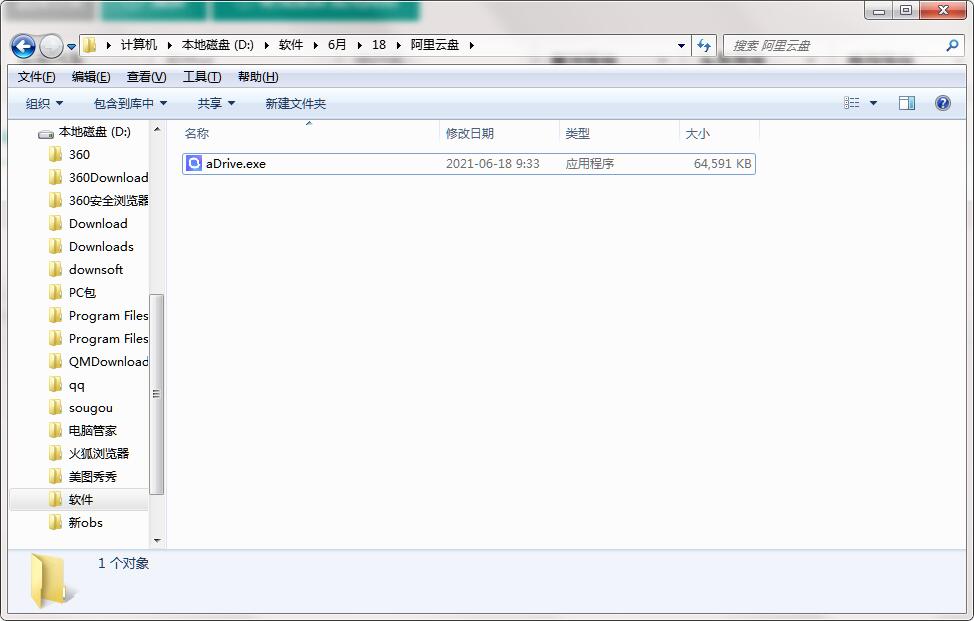The height and width of the screenshot is (621, 974).
Task: Maximize the Explorer window
Action: (906, 11)
